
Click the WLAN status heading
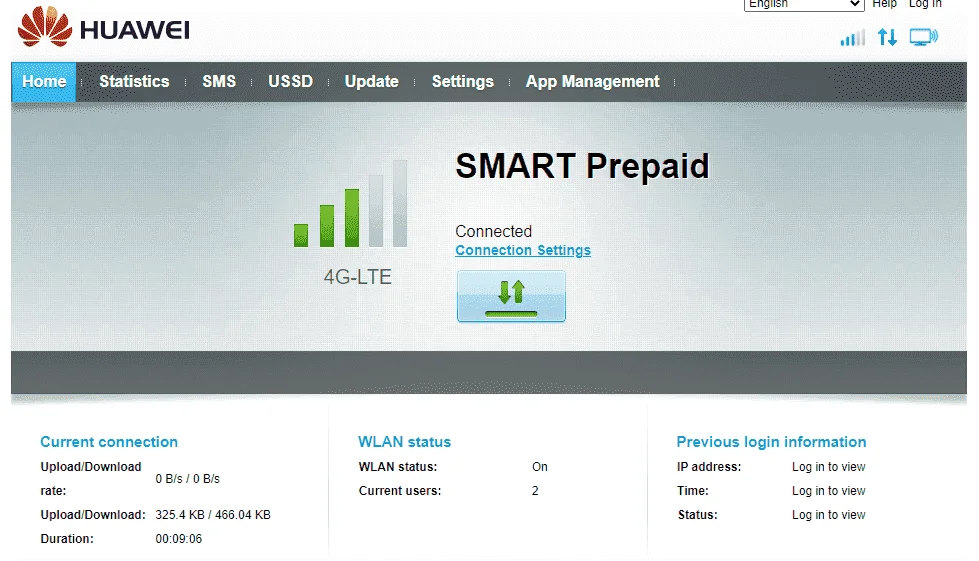coord(405,442)
